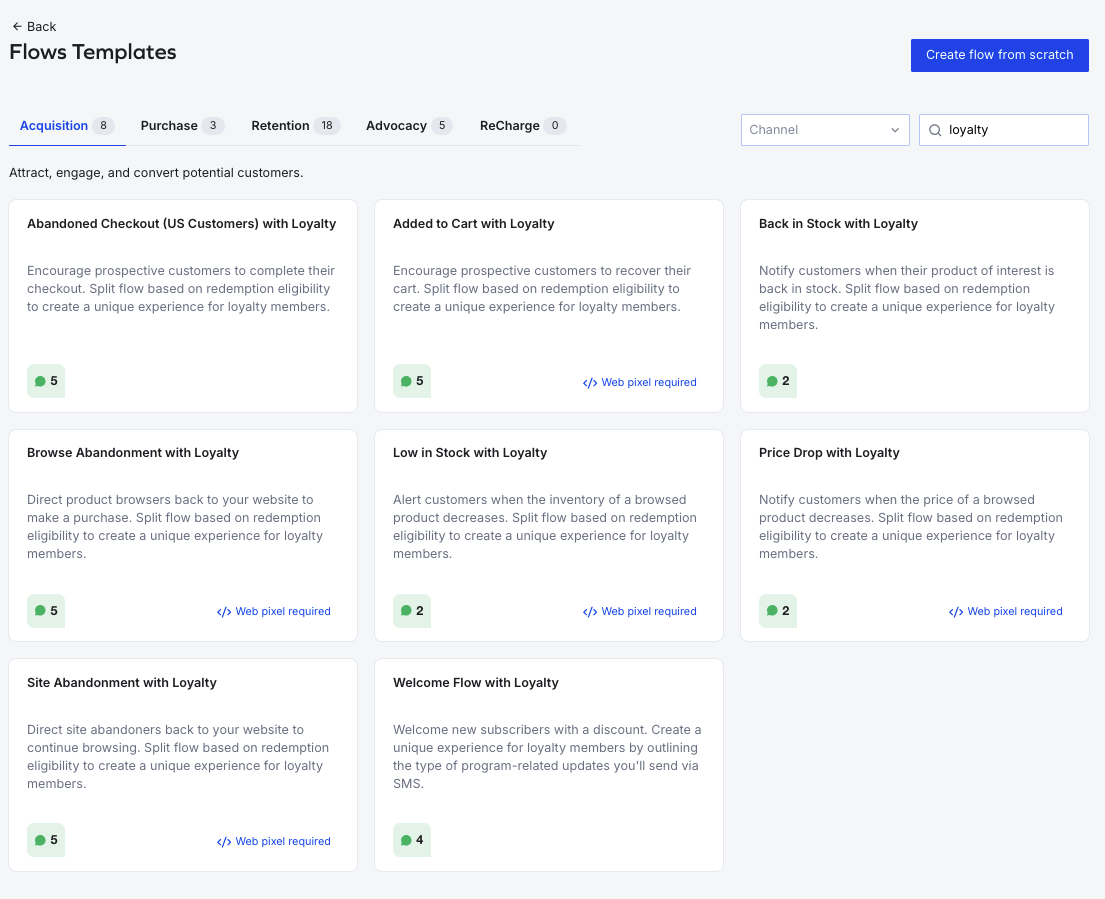The image size is (1105, 899).
Task: Go to the ReCharge tab
Action: pyautogui.click(x=523, y=126)
